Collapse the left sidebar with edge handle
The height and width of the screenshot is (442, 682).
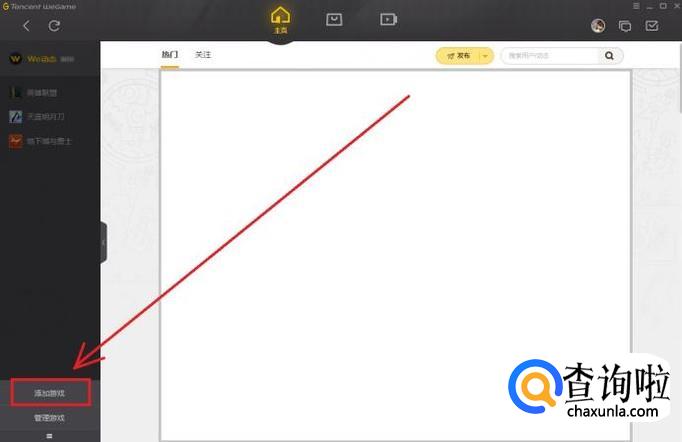tap(104, 242)
